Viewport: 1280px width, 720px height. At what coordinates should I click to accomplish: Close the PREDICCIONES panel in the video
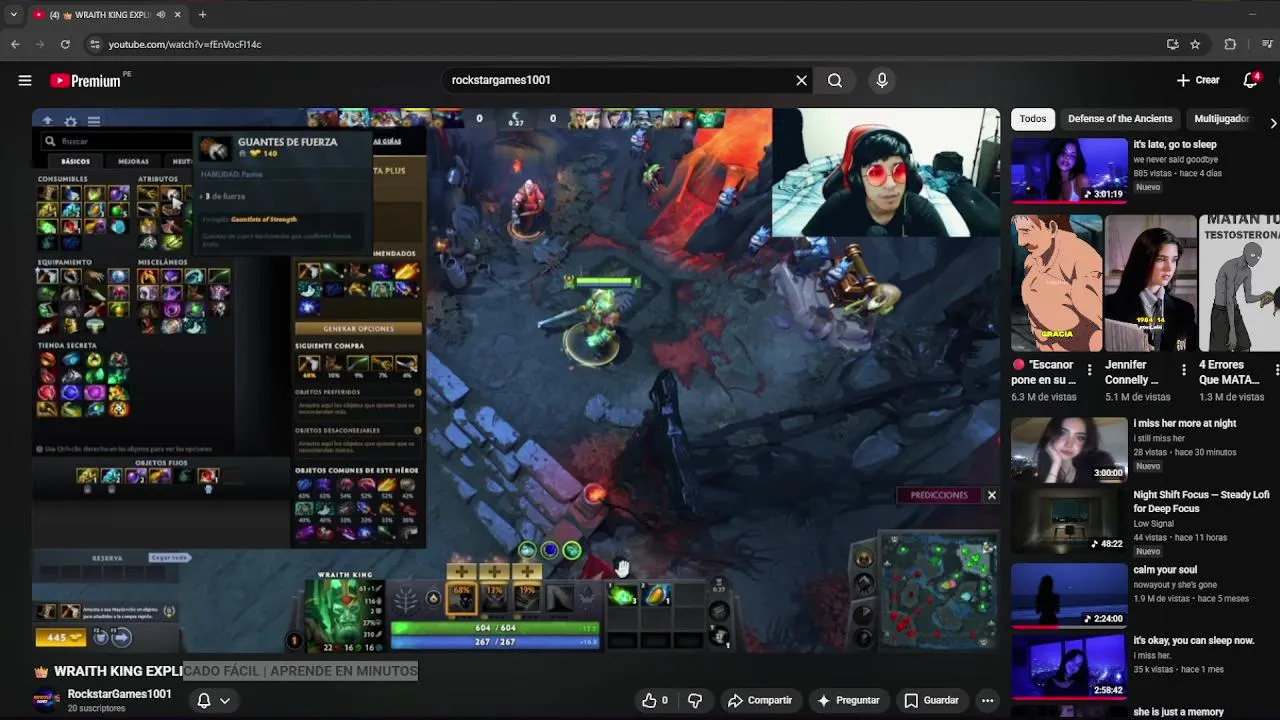point(991,495)
